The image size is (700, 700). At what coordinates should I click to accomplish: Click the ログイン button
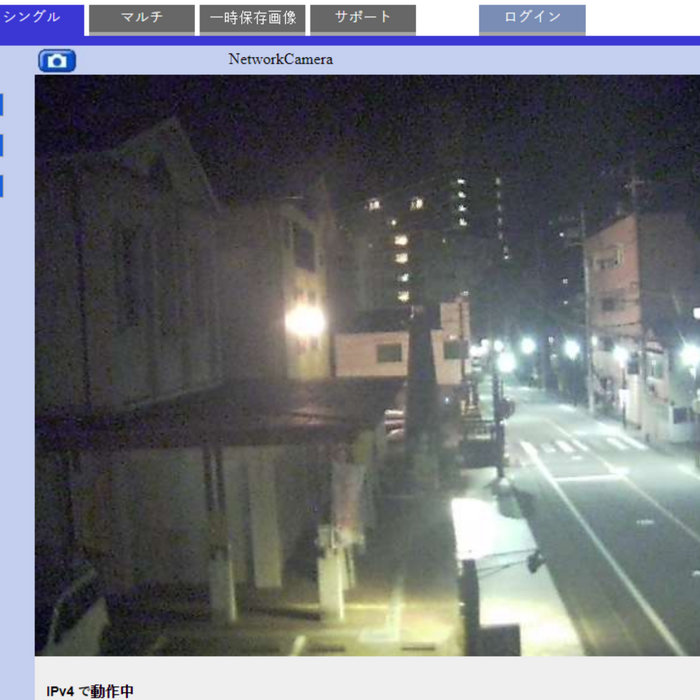coord(531,18)
